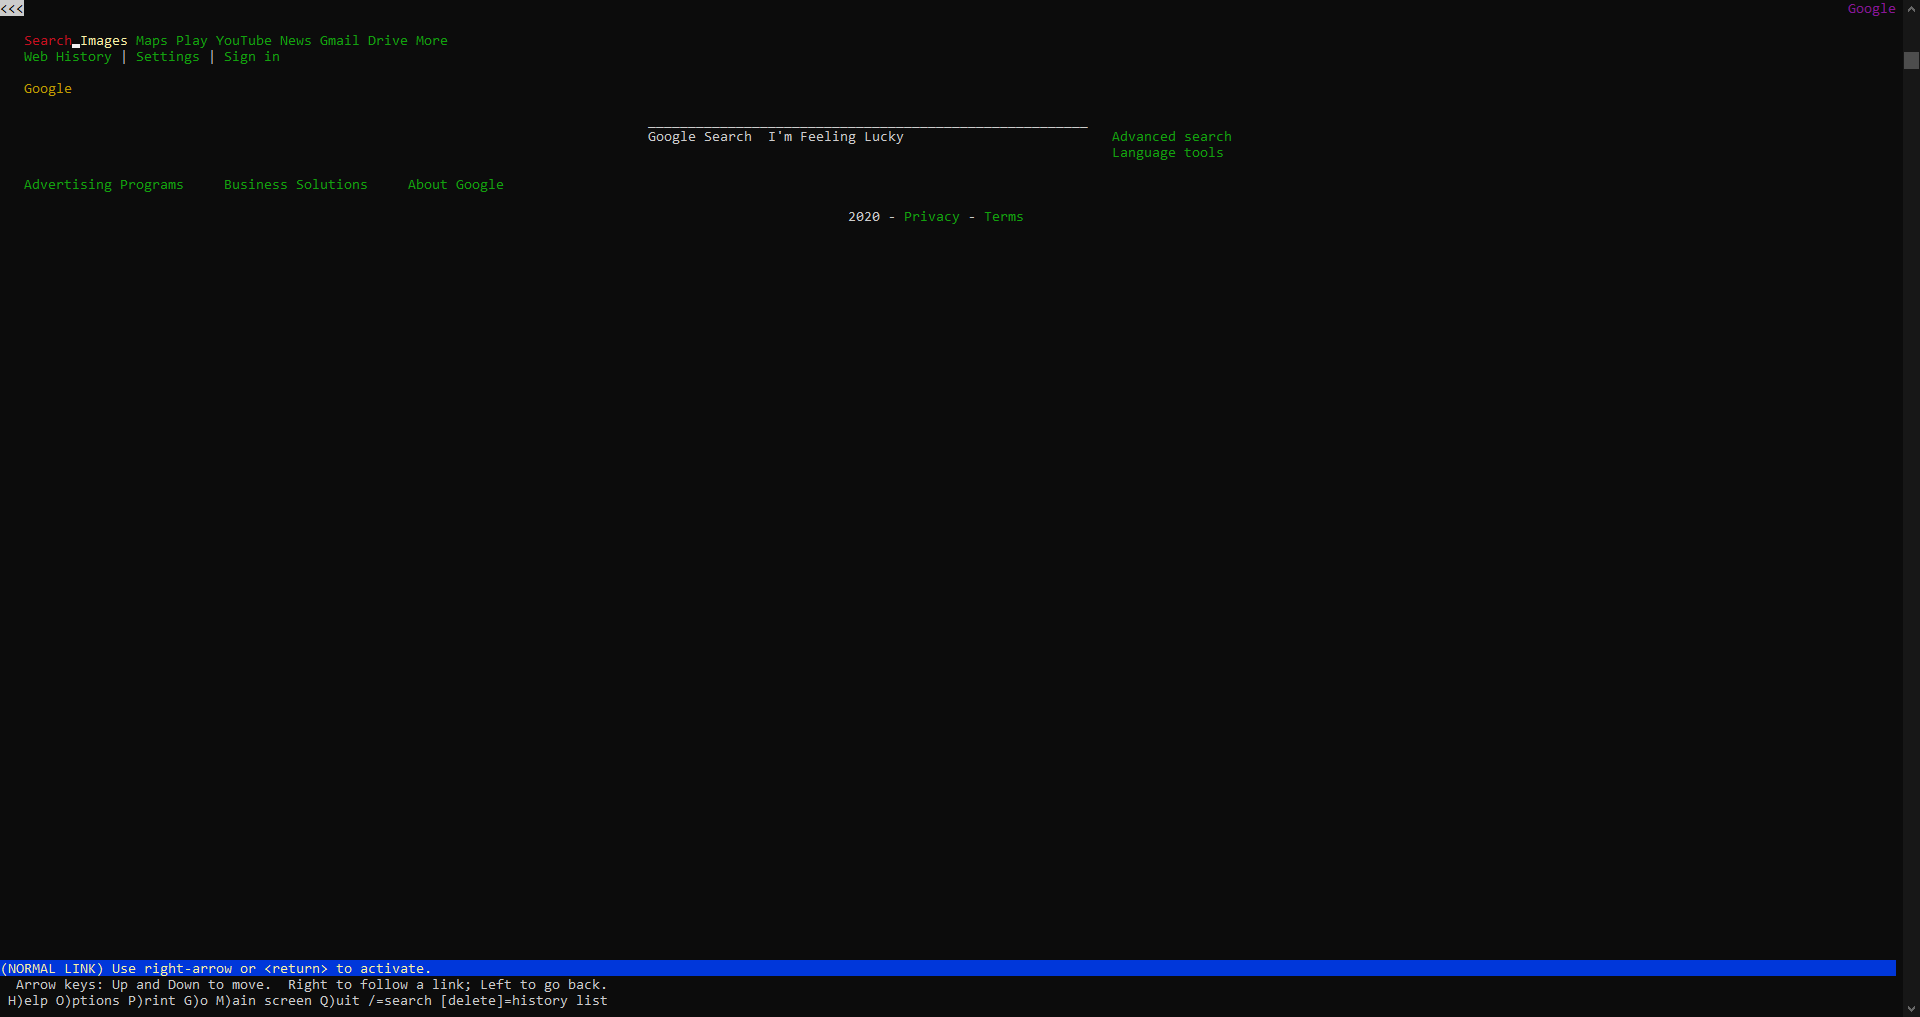Click the P)rint command in status line

coord(152,1001)
